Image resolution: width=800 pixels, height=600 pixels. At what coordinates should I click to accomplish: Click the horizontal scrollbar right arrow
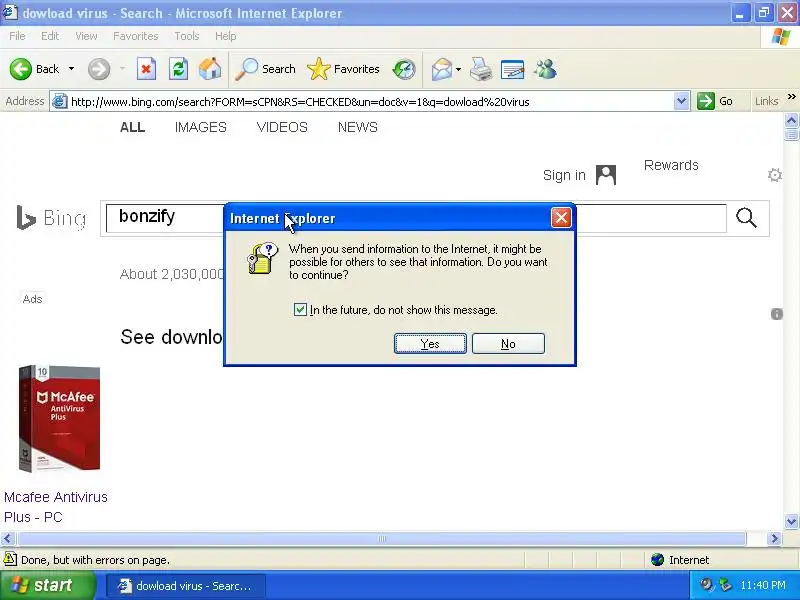774,538
